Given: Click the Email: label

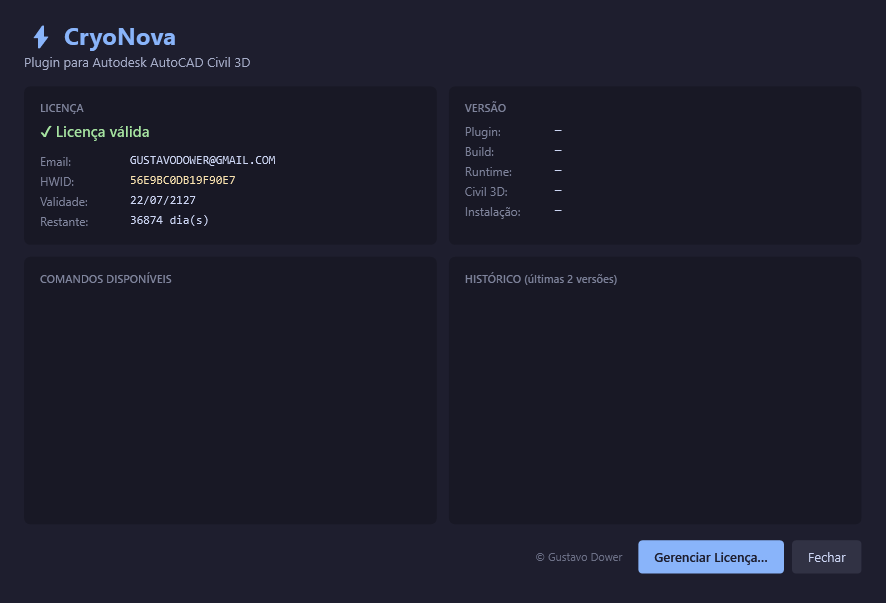Looking at the screenshot, I should click(55, 162).
